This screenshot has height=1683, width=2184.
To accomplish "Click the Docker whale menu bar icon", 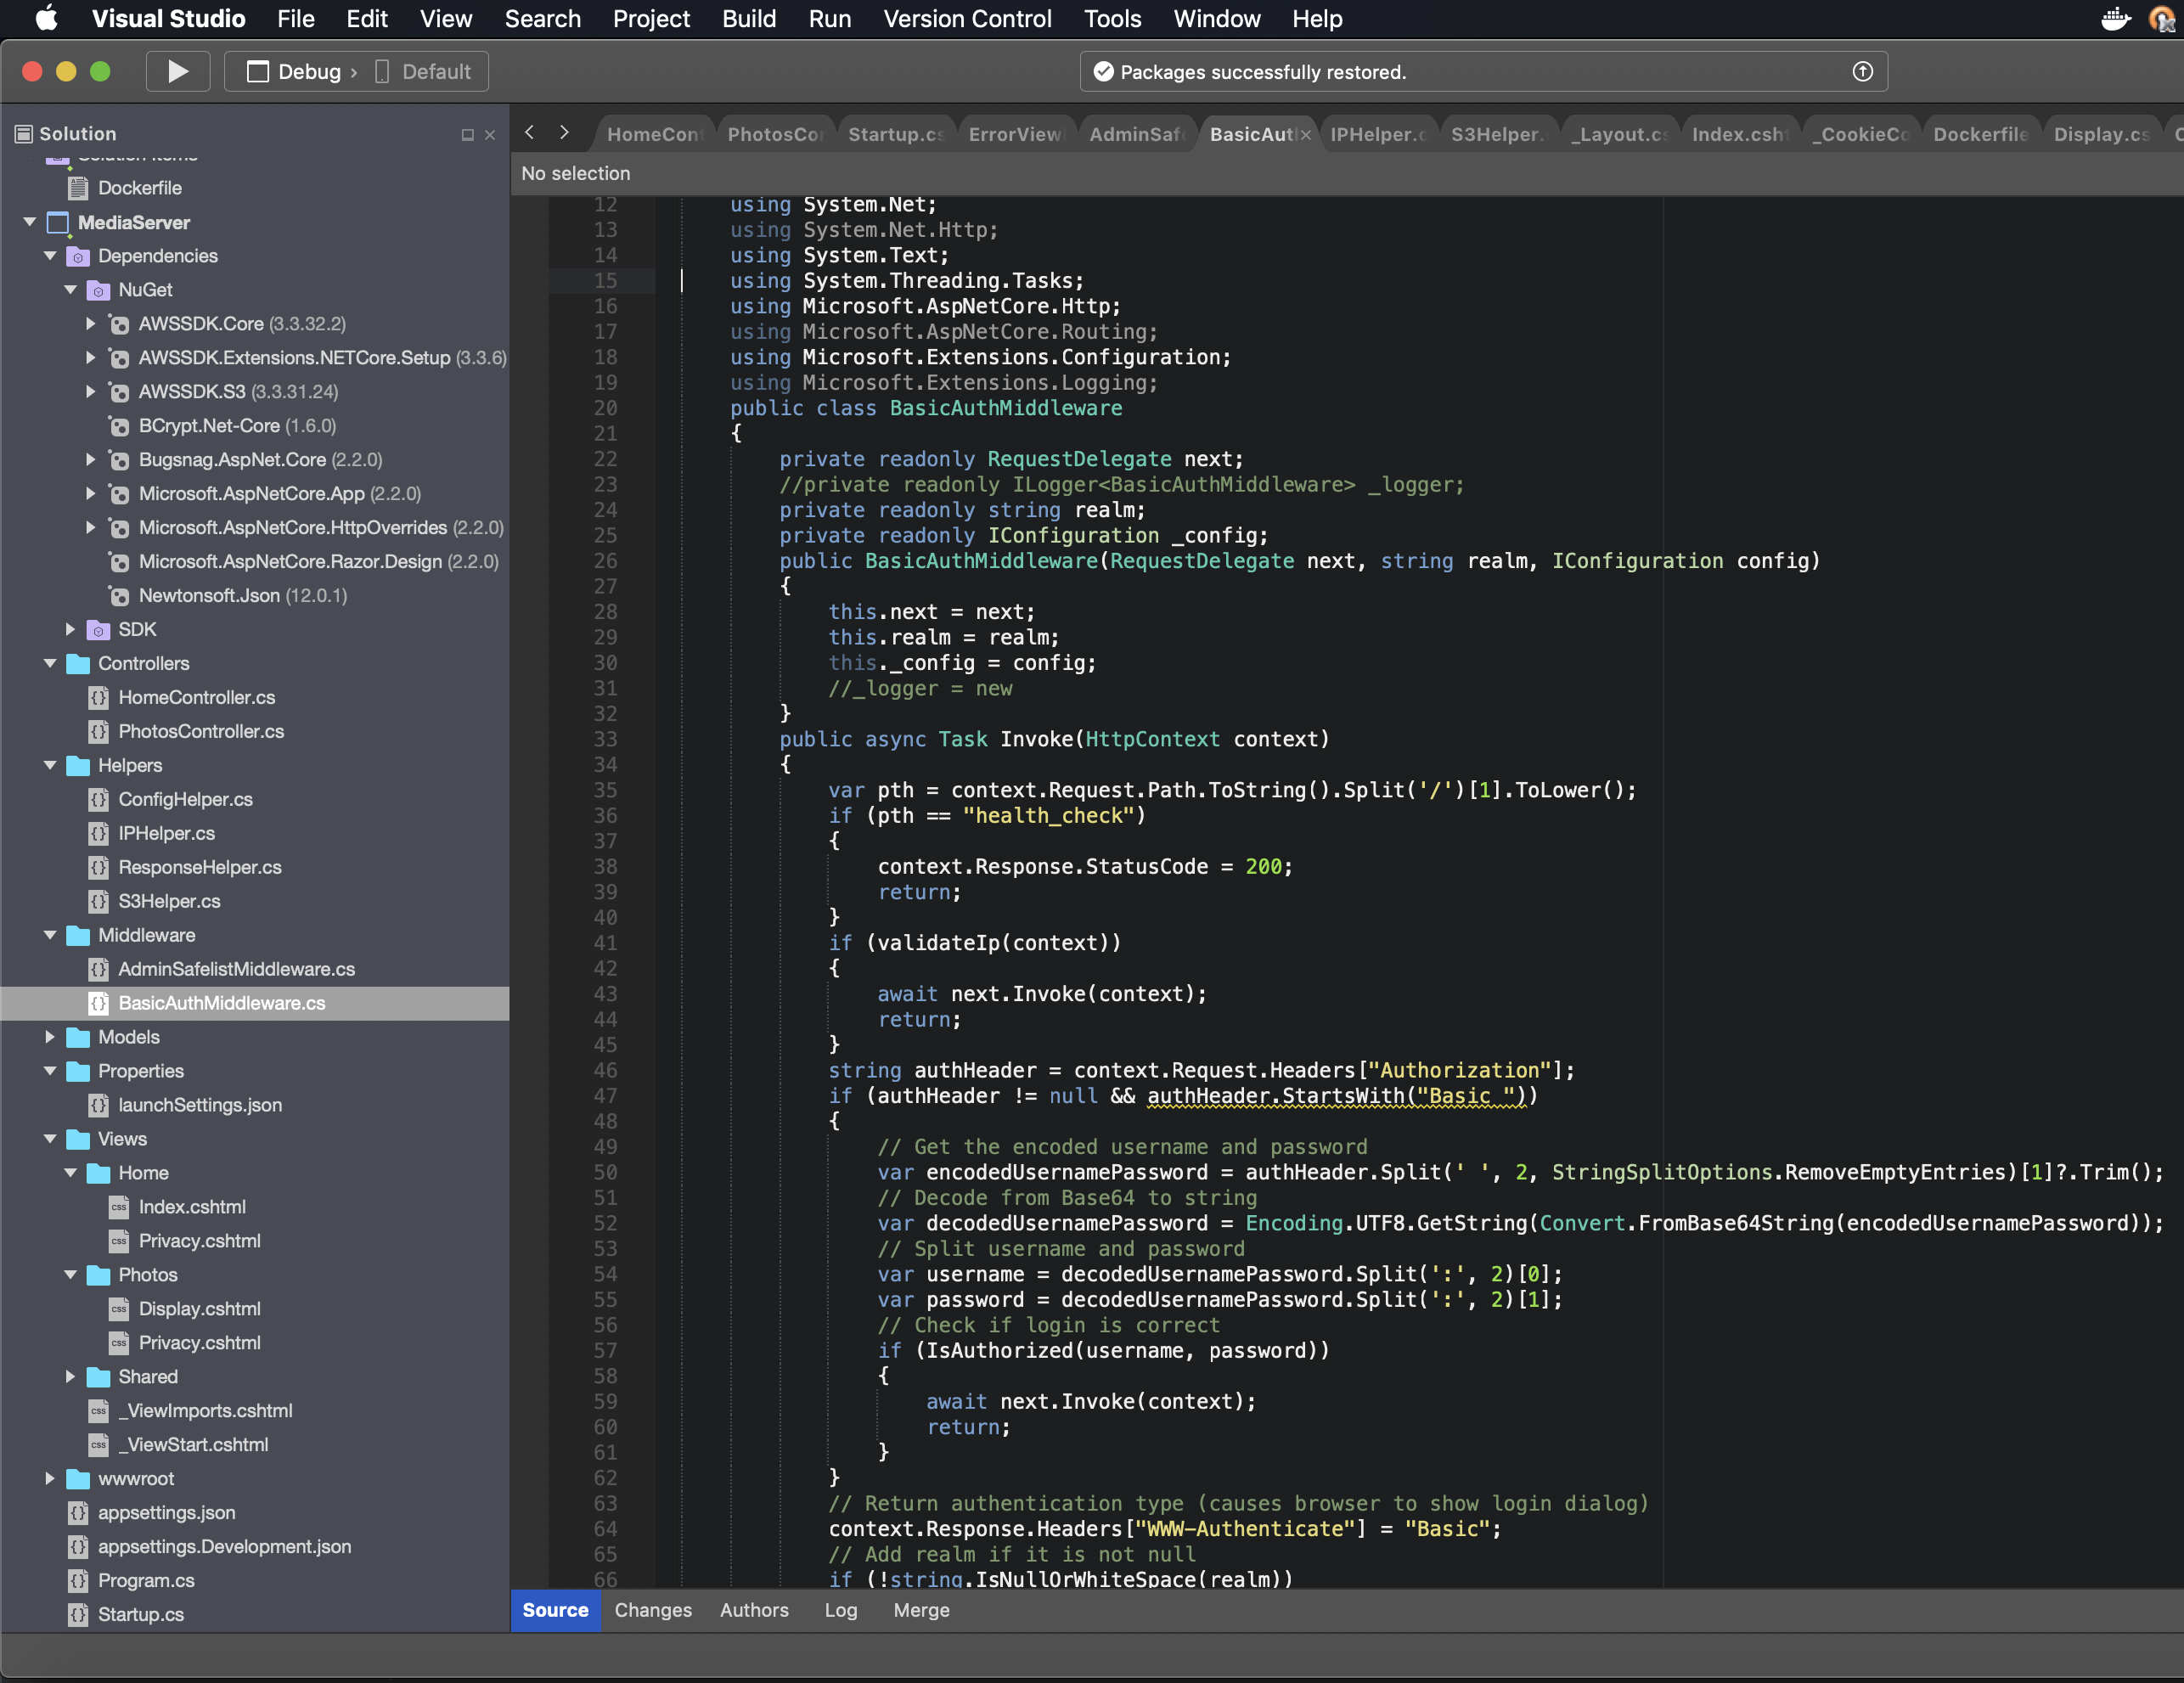I will (x=2115, y=19).
